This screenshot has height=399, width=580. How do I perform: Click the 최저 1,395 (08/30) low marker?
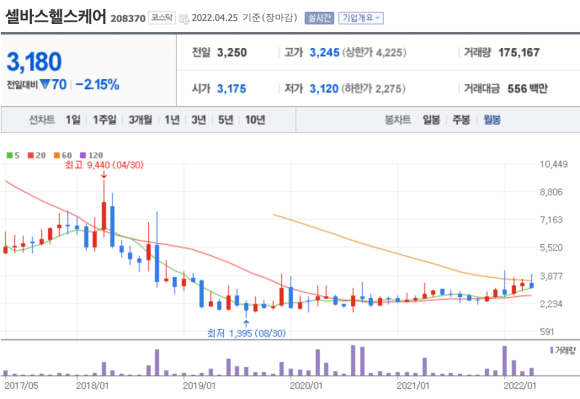point(246,333)
